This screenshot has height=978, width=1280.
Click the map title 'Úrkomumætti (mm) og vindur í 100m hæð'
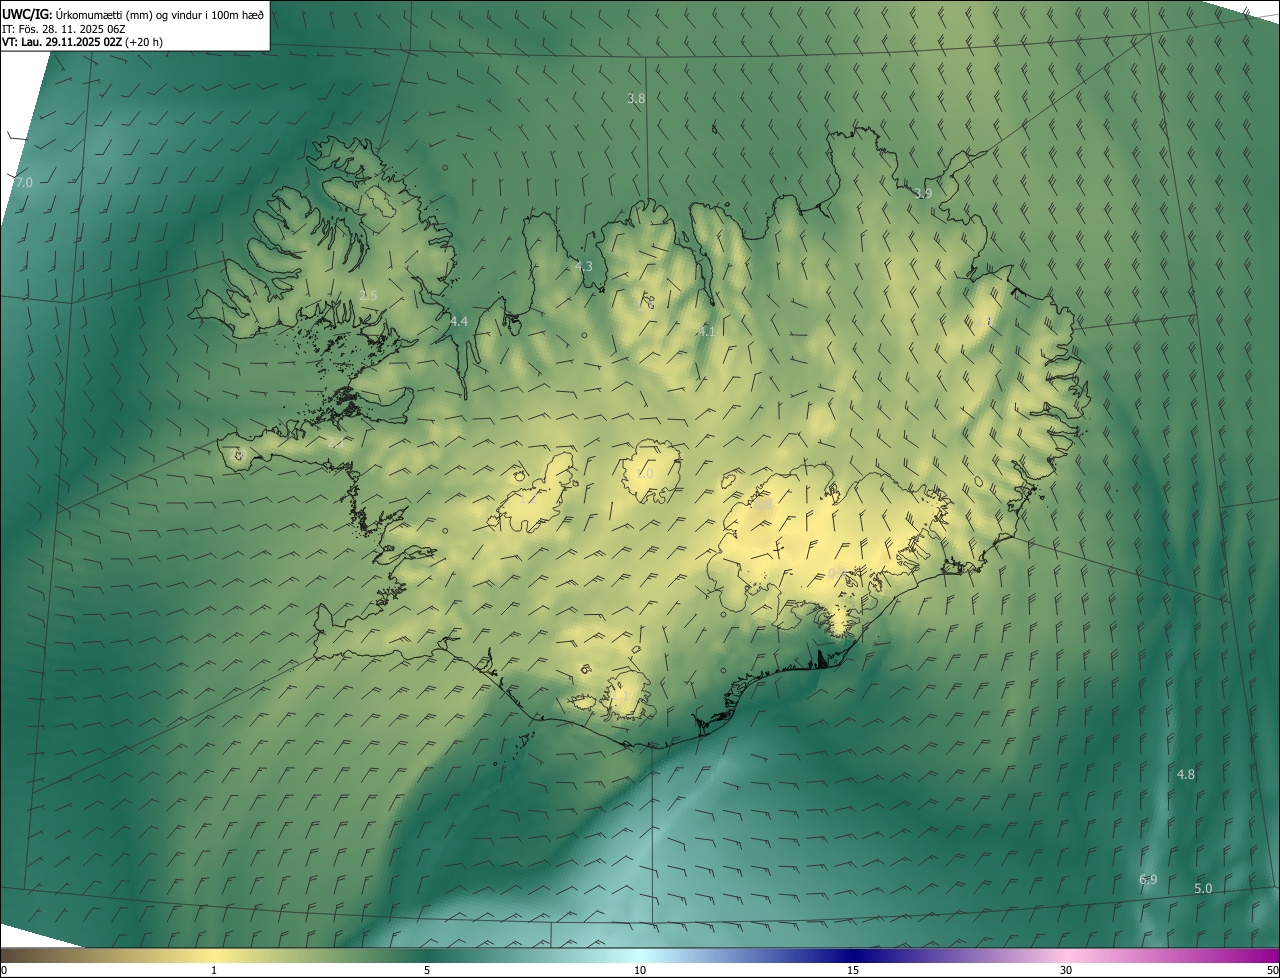click(160, 14)
